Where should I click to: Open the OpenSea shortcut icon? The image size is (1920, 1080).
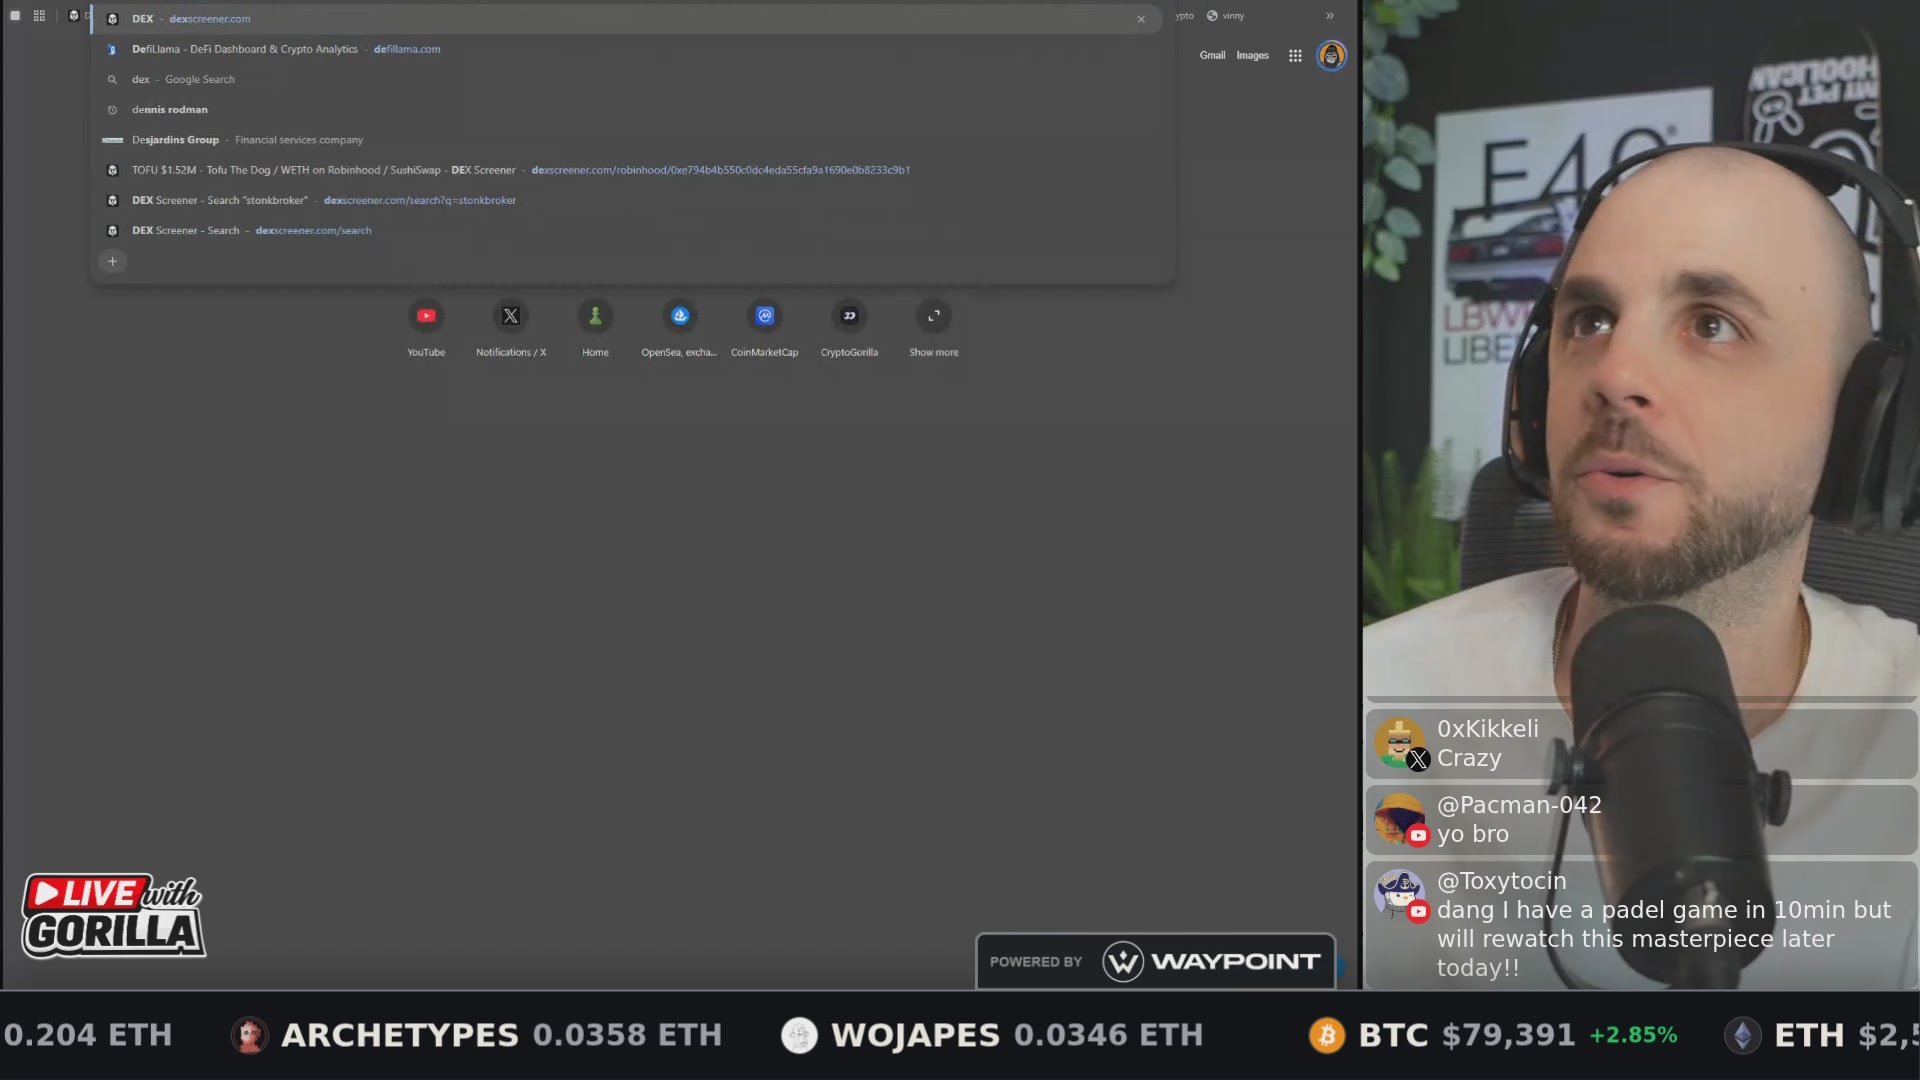point(680,316)
